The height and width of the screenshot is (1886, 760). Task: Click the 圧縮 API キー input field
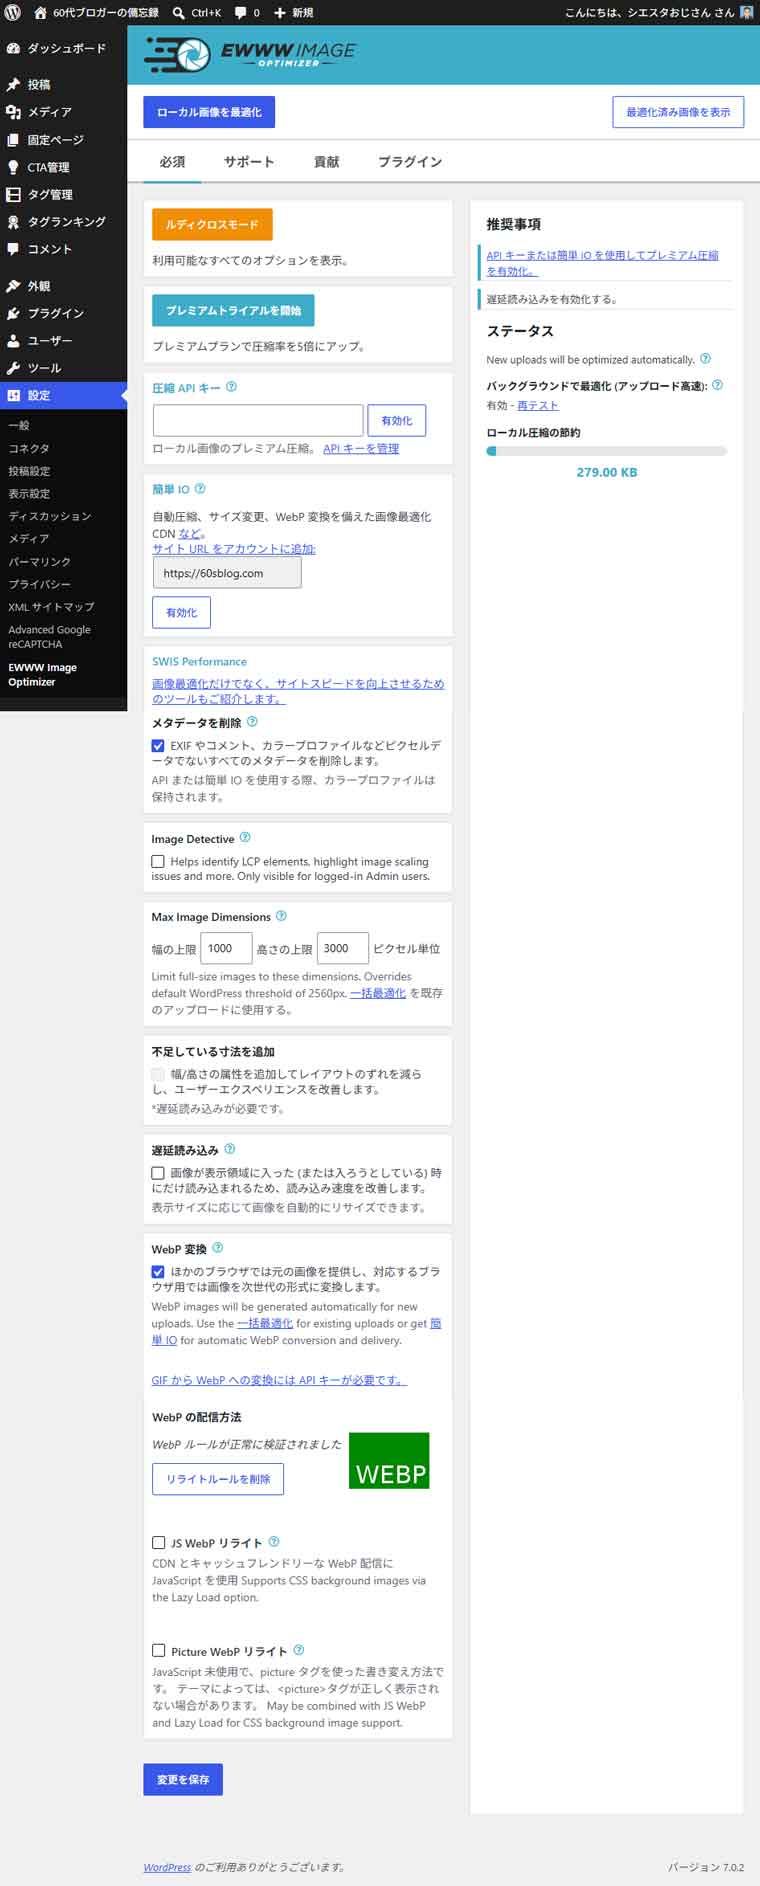[x=258, y=420]
